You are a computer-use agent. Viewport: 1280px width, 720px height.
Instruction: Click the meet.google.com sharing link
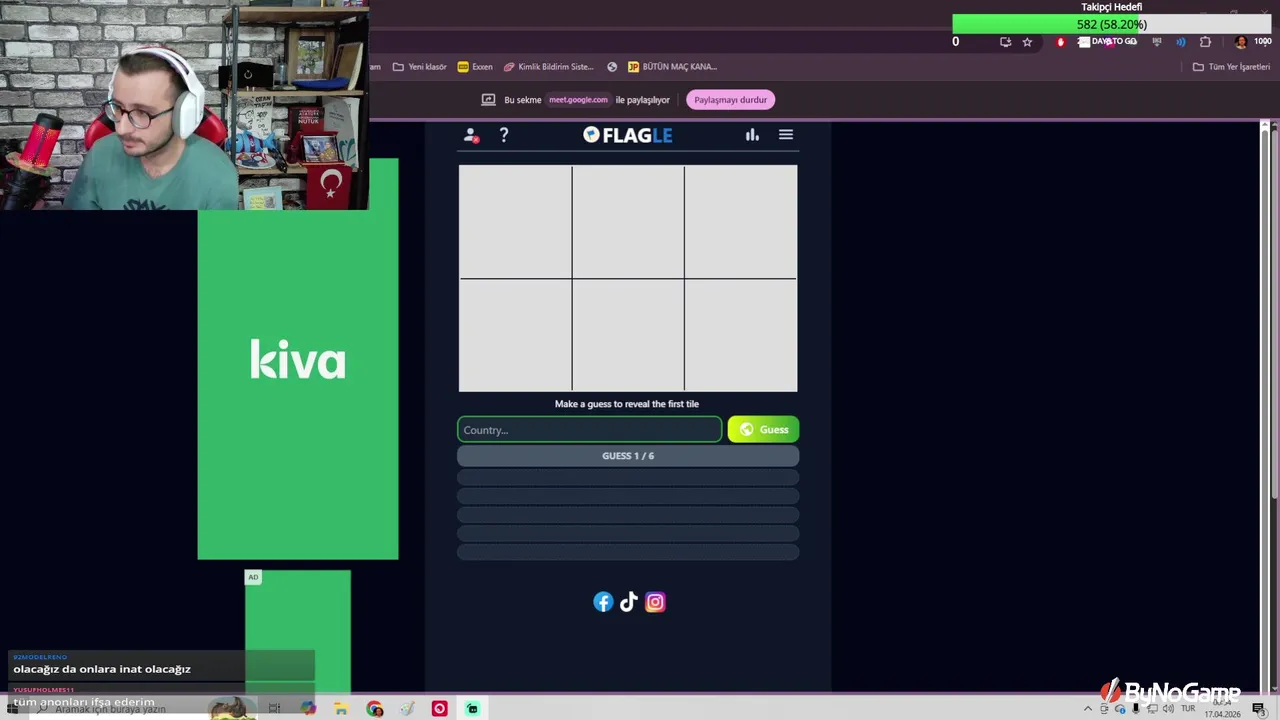578,100
